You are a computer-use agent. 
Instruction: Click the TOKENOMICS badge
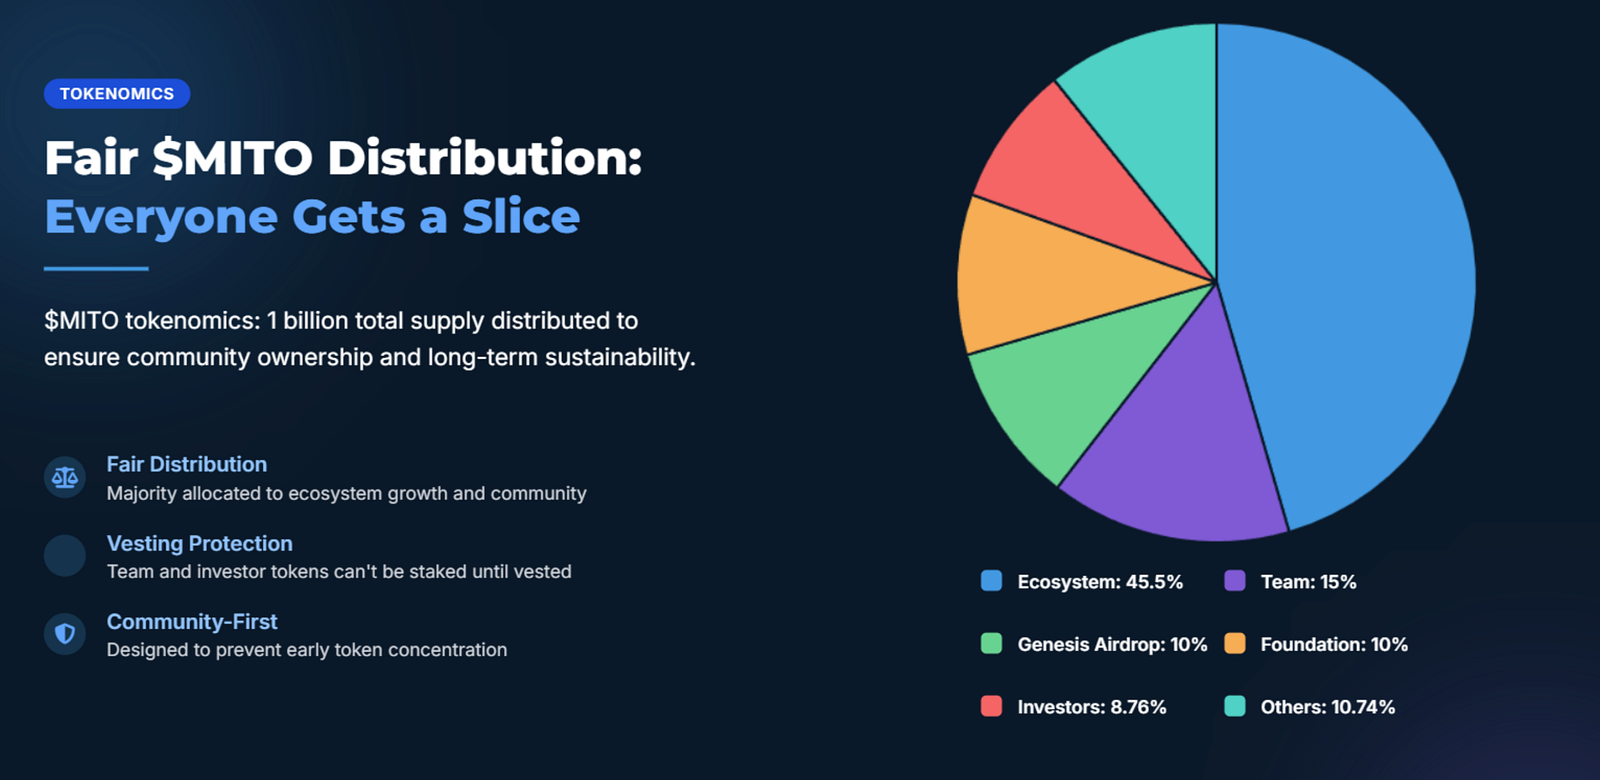point(117,94)
